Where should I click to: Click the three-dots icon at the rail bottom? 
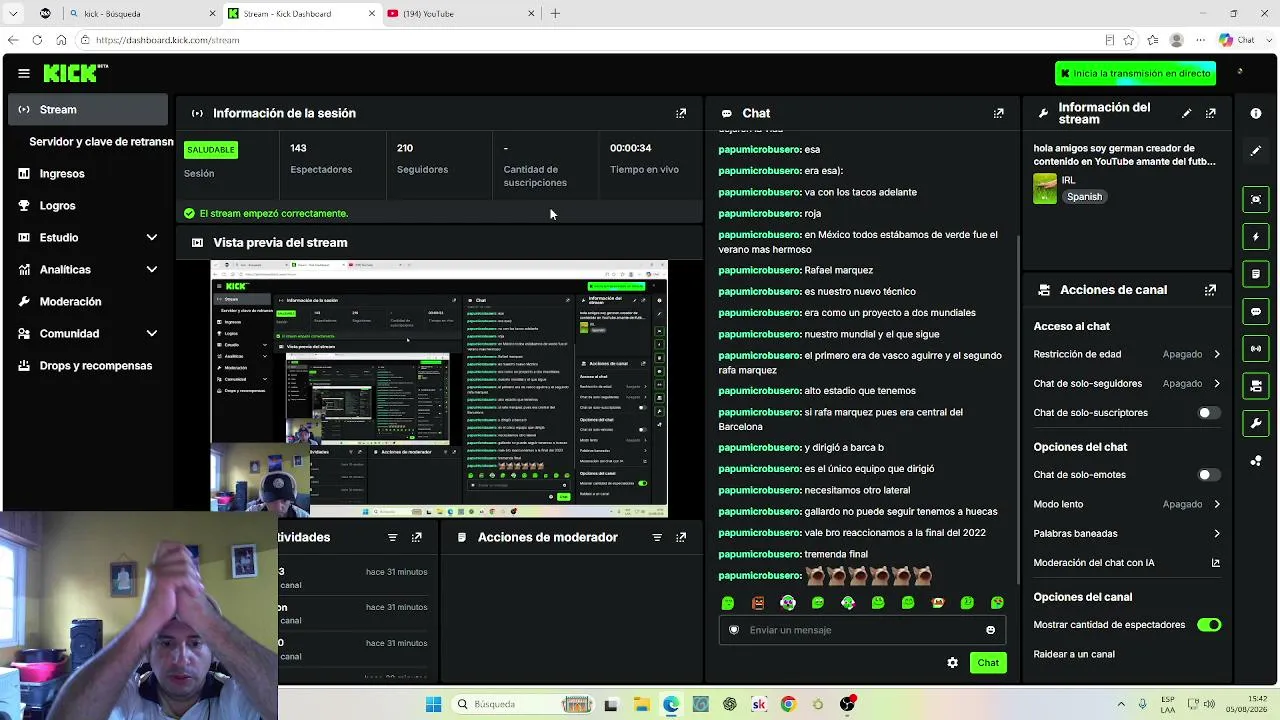click(1256, 461)
